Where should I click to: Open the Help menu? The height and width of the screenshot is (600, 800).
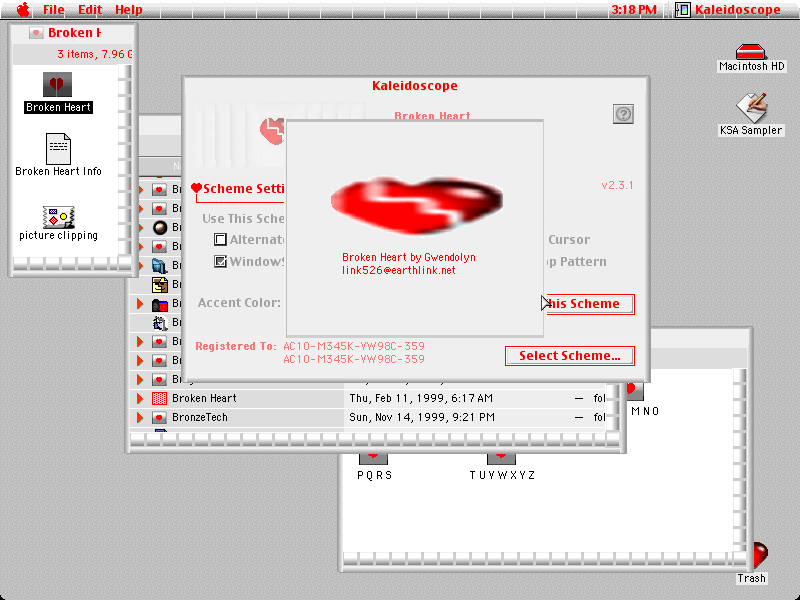(129, 10)
